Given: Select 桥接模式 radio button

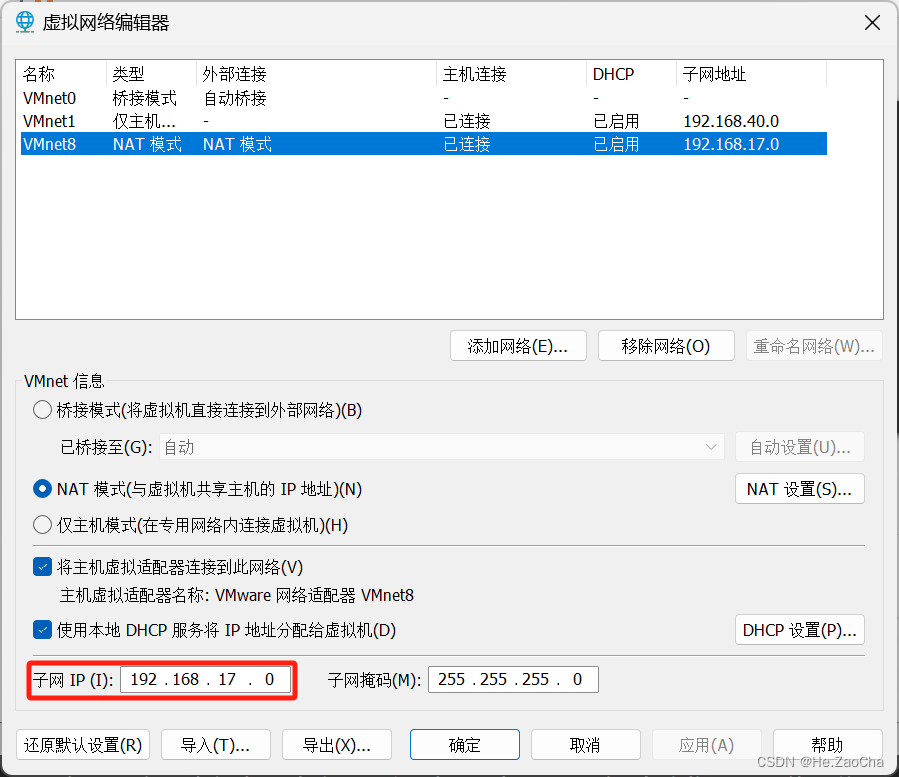Looking at the screenshot, I should [x=42, y=410].
